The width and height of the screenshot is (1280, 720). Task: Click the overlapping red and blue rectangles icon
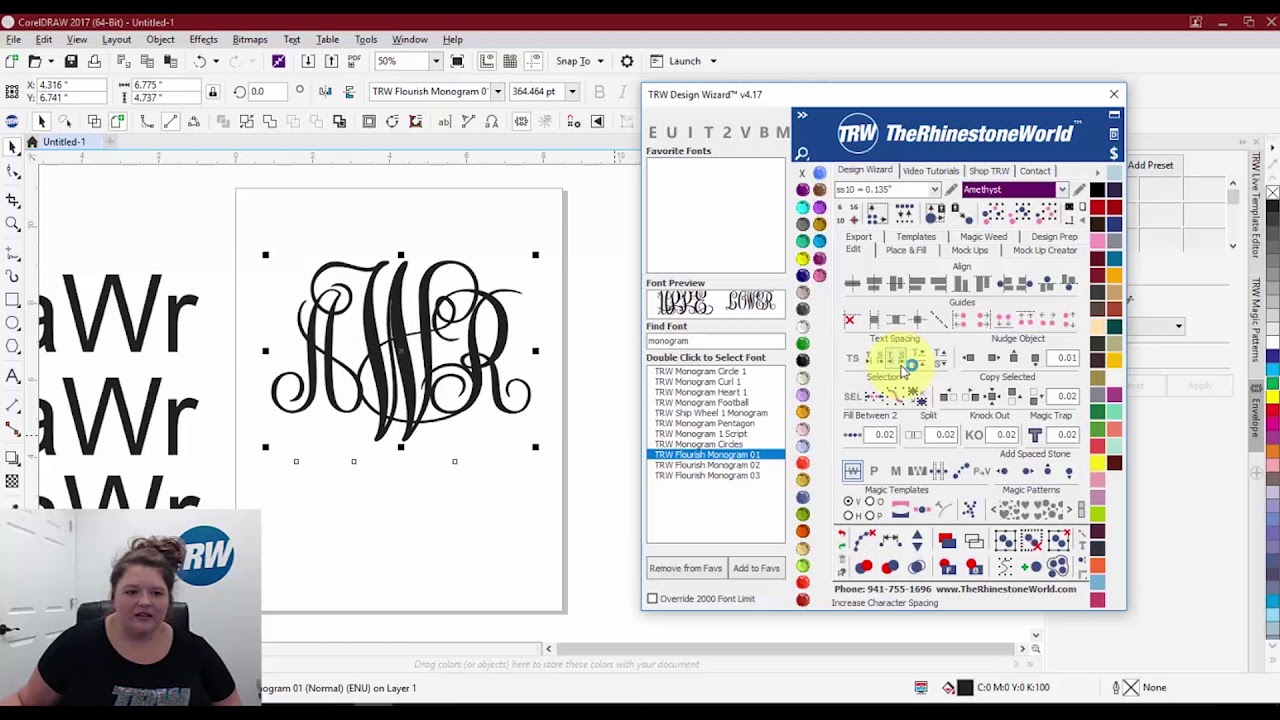point(946,542)
